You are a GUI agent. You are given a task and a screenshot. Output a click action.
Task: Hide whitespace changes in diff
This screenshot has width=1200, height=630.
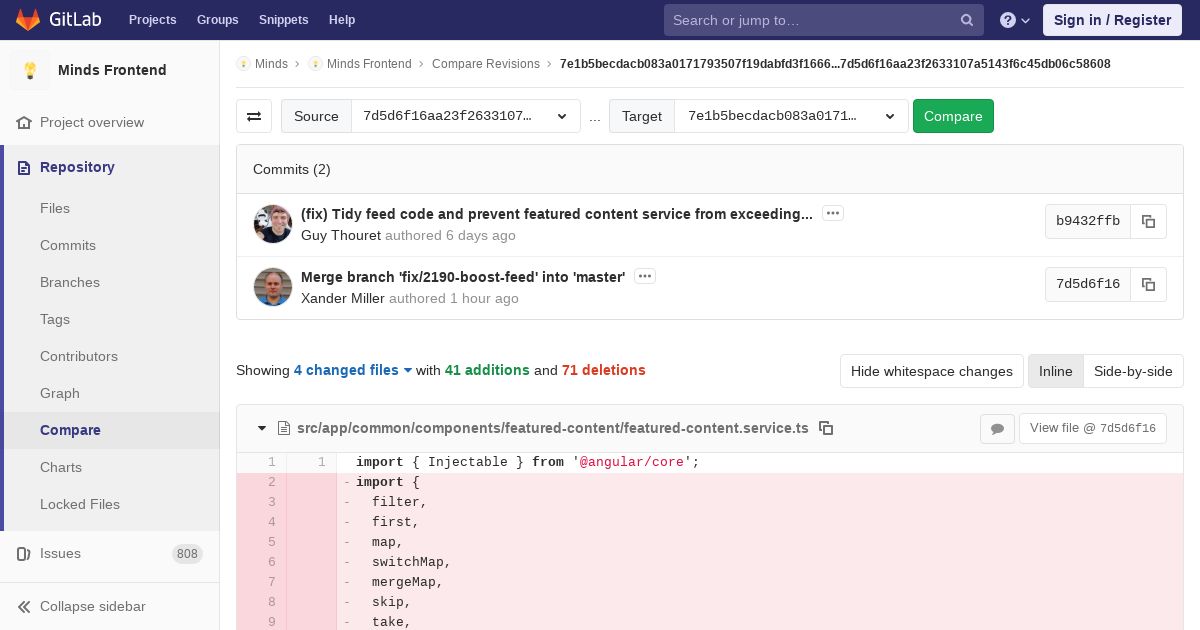pos(931,371)
